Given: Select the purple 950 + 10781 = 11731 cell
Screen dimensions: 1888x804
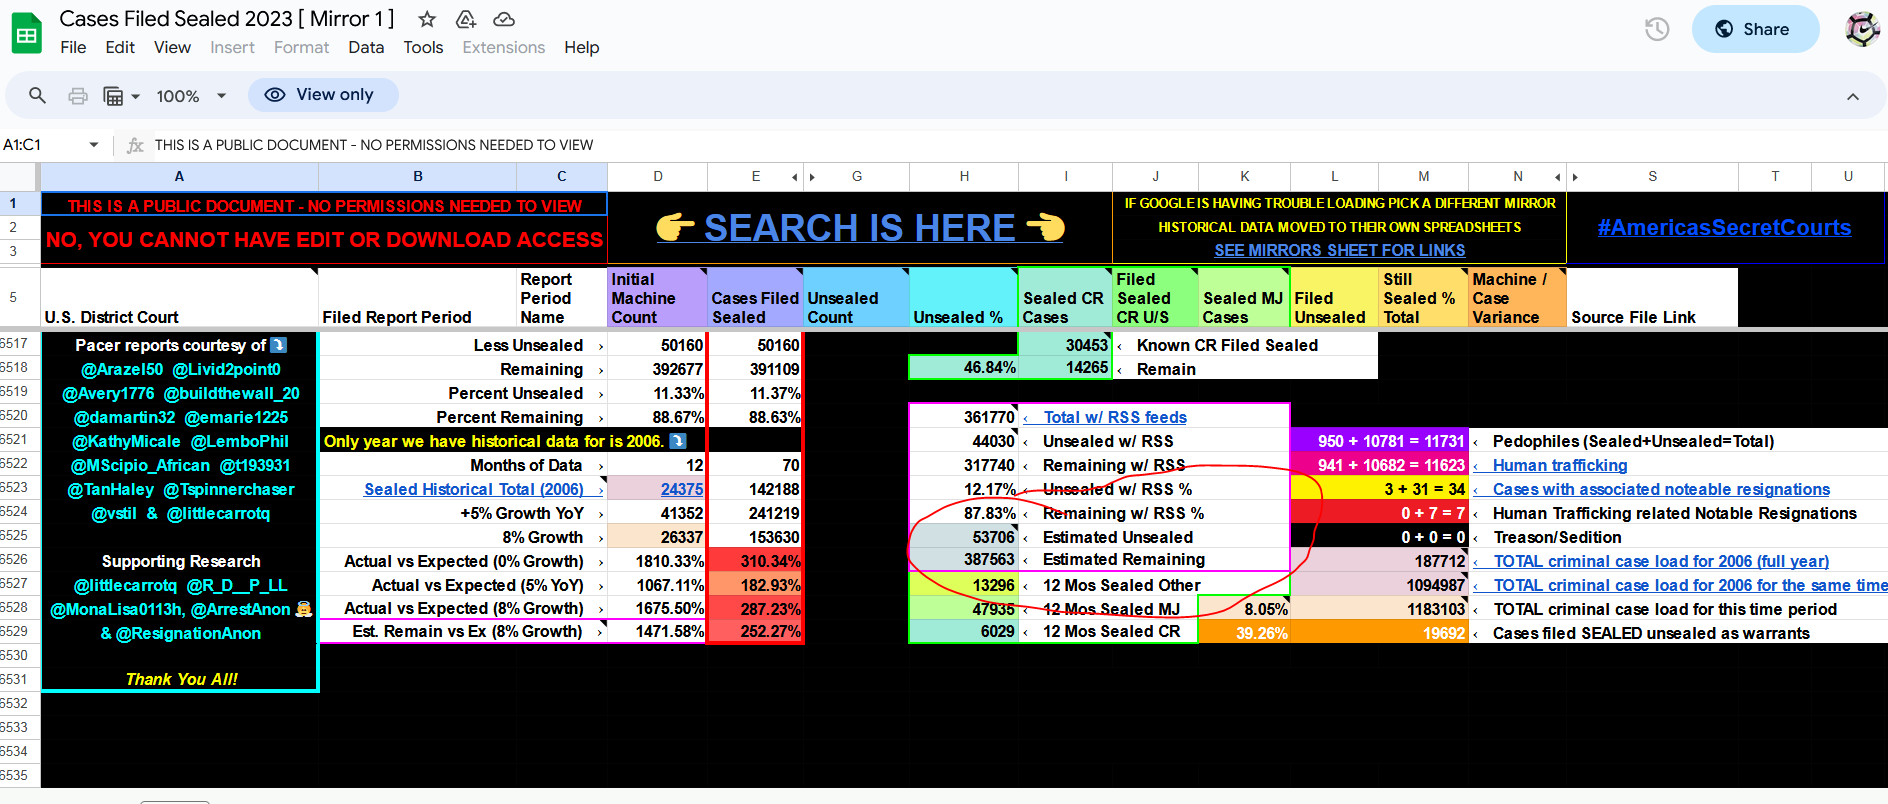Looking at the screenshot, I should (1379, 441).
